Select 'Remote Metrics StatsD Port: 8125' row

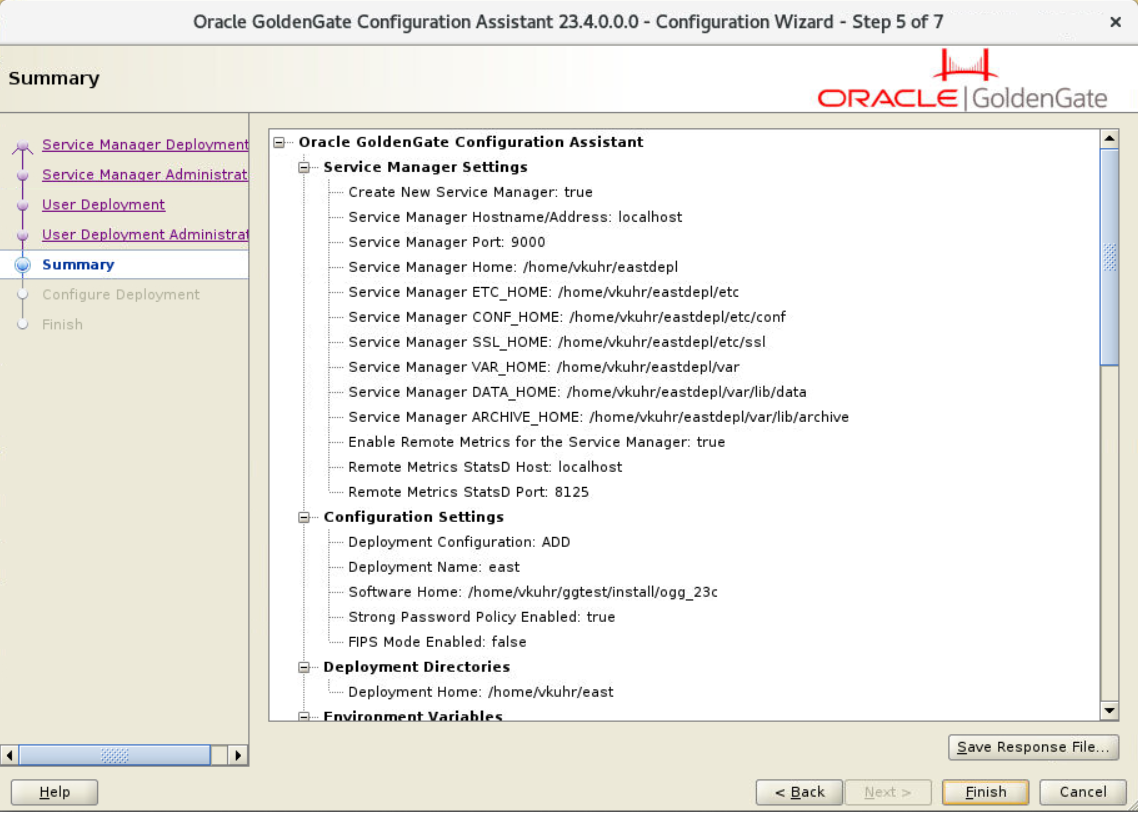pyautogui.click(x=468, y=492)
